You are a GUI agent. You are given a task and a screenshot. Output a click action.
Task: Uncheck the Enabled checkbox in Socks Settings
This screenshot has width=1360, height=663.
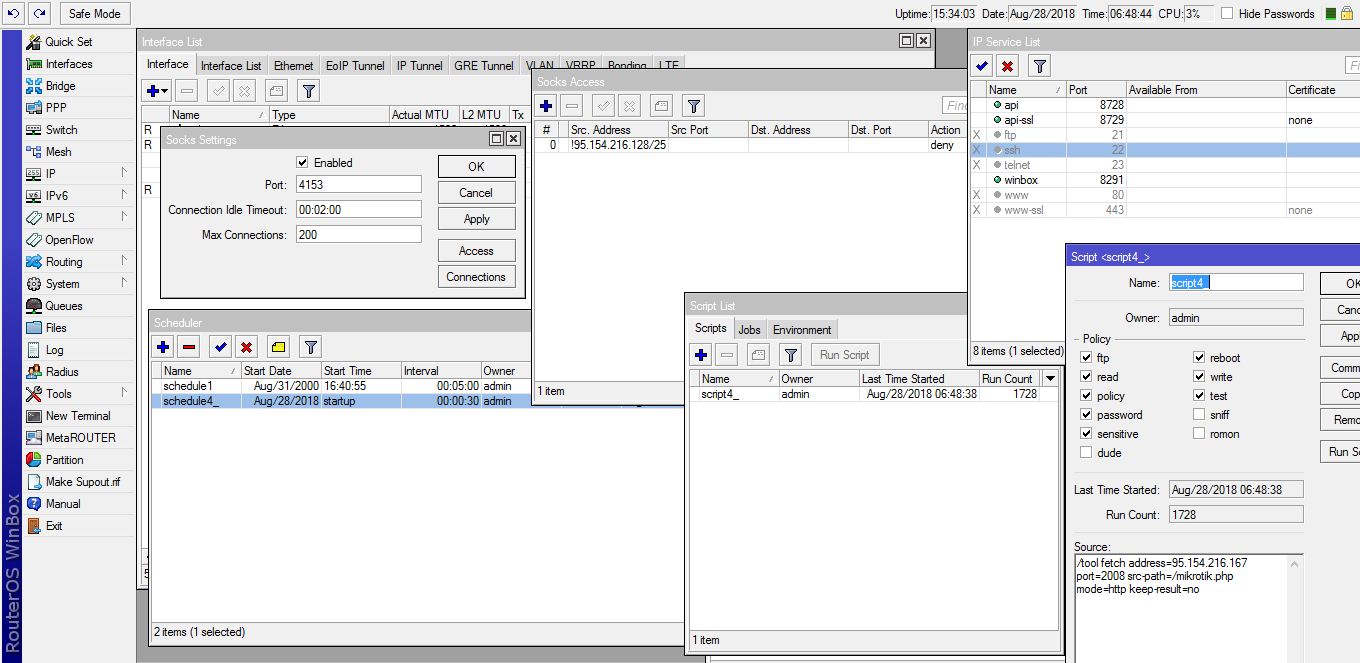(302, 162)
